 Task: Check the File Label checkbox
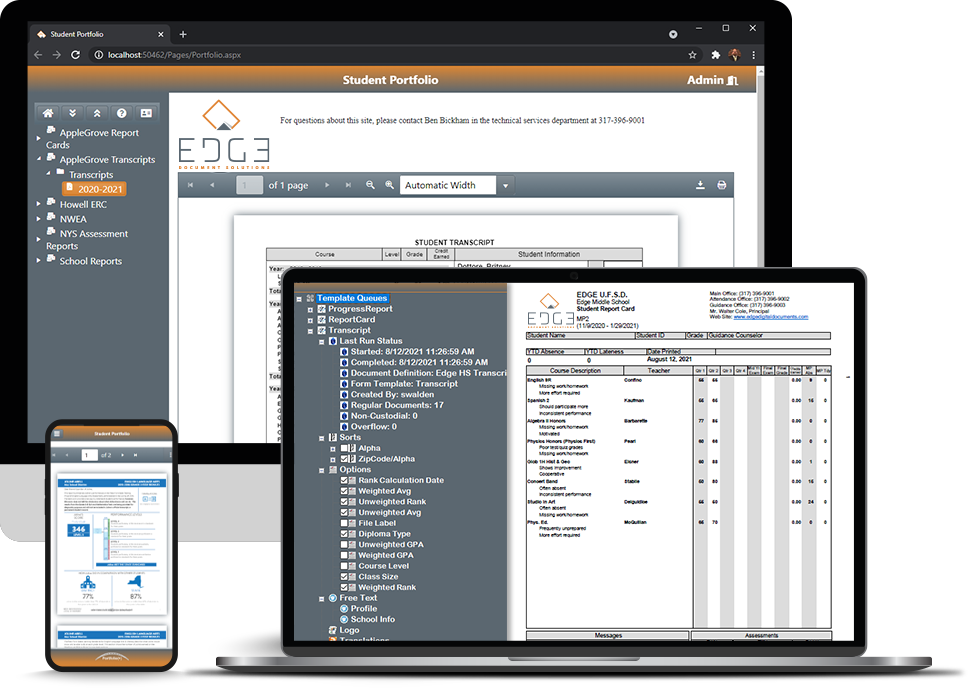click(x=344, y=523)
